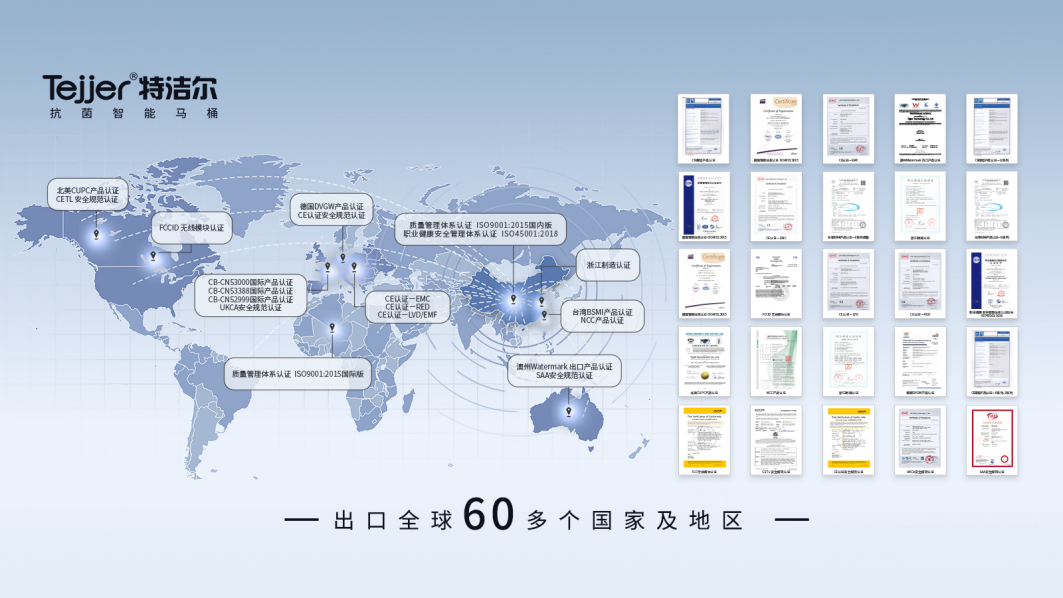Click the map pin in central China

[513, 299]
